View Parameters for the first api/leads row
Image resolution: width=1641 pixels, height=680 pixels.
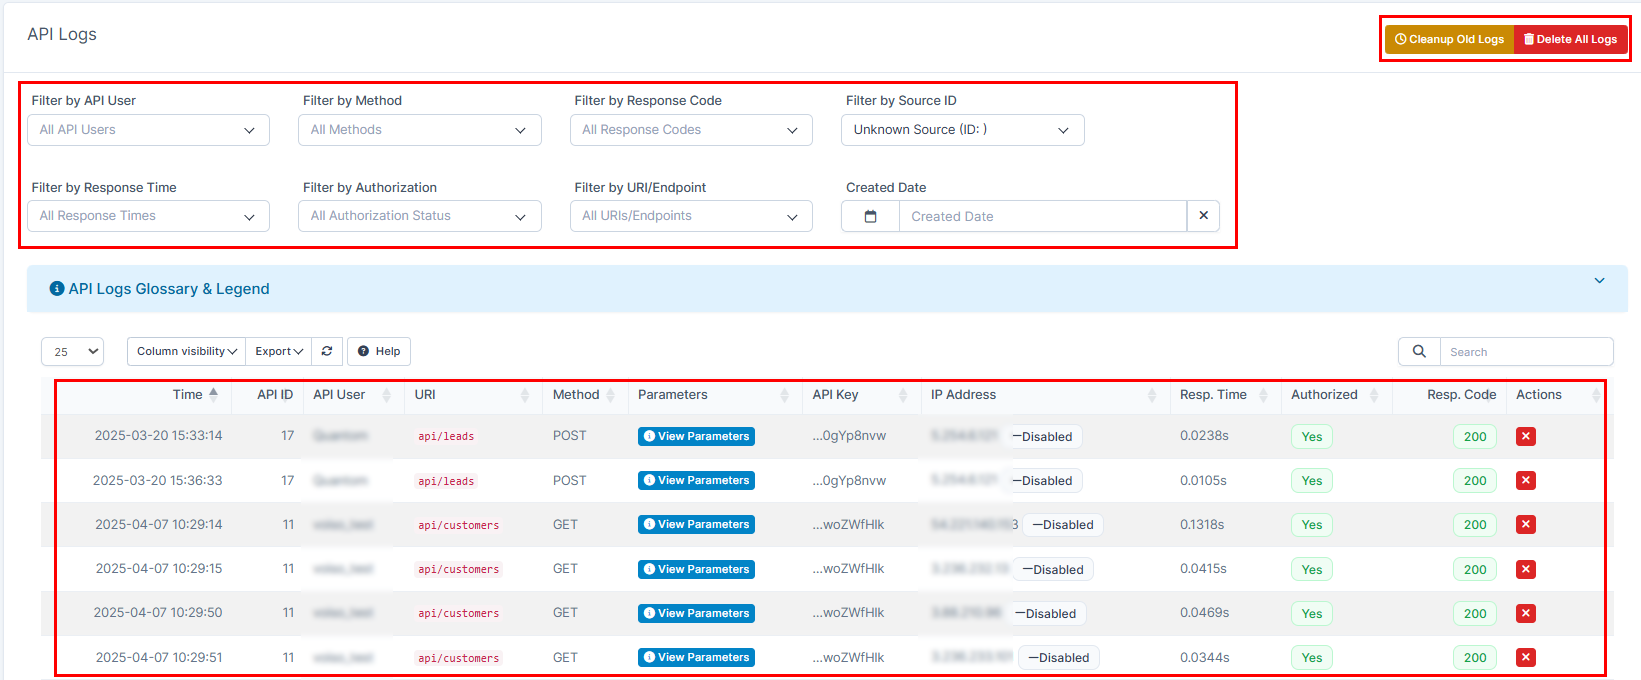click(x=696, y=436)
